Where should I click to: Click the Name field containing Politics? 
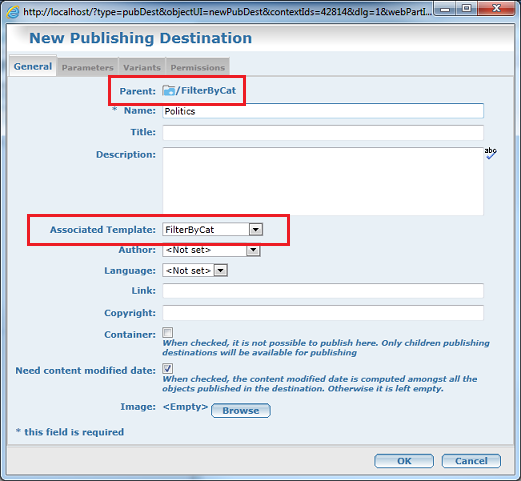tap(323, 111)
